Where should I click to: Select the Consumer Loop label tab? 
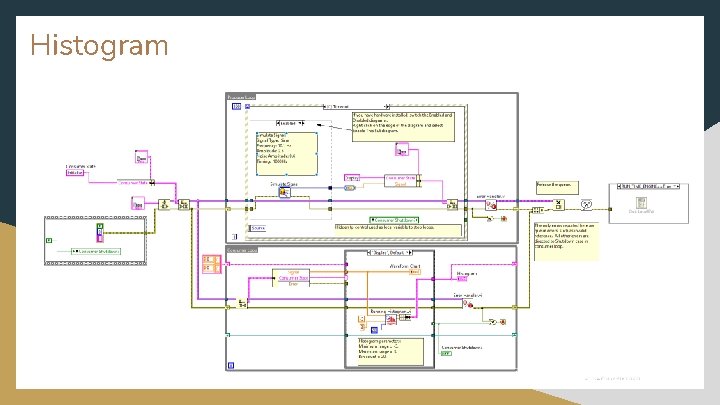[x=242, y=250]
